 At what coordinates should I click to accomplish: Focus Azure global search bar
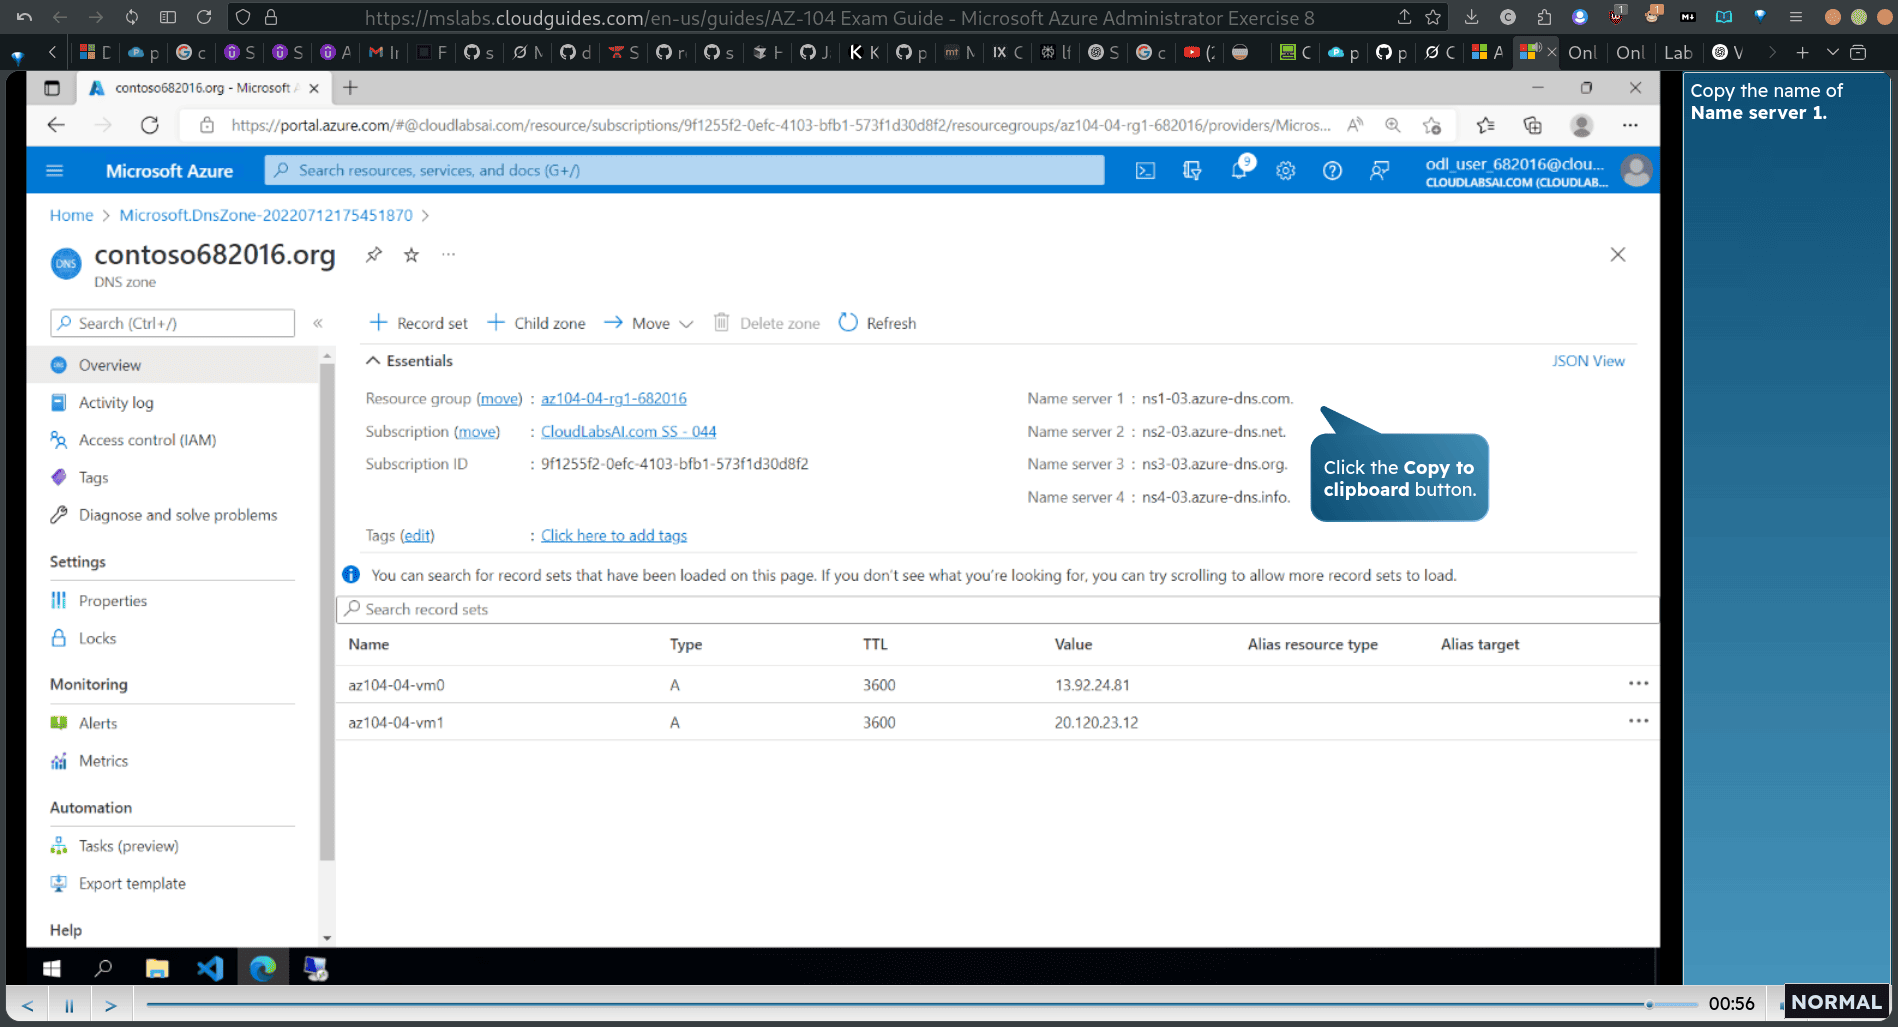coord(684,171)
